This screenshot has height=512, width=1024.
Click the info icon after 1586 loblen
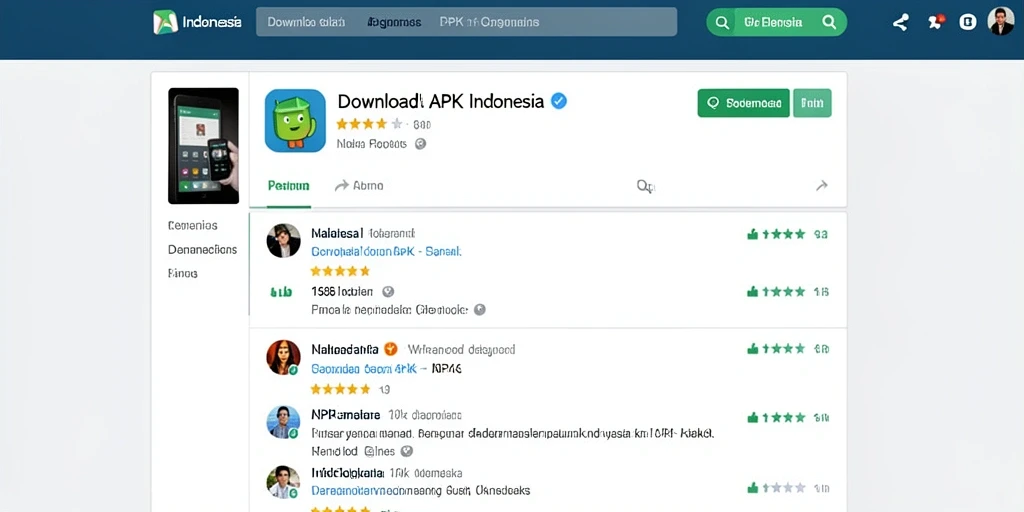pos(388,291)
